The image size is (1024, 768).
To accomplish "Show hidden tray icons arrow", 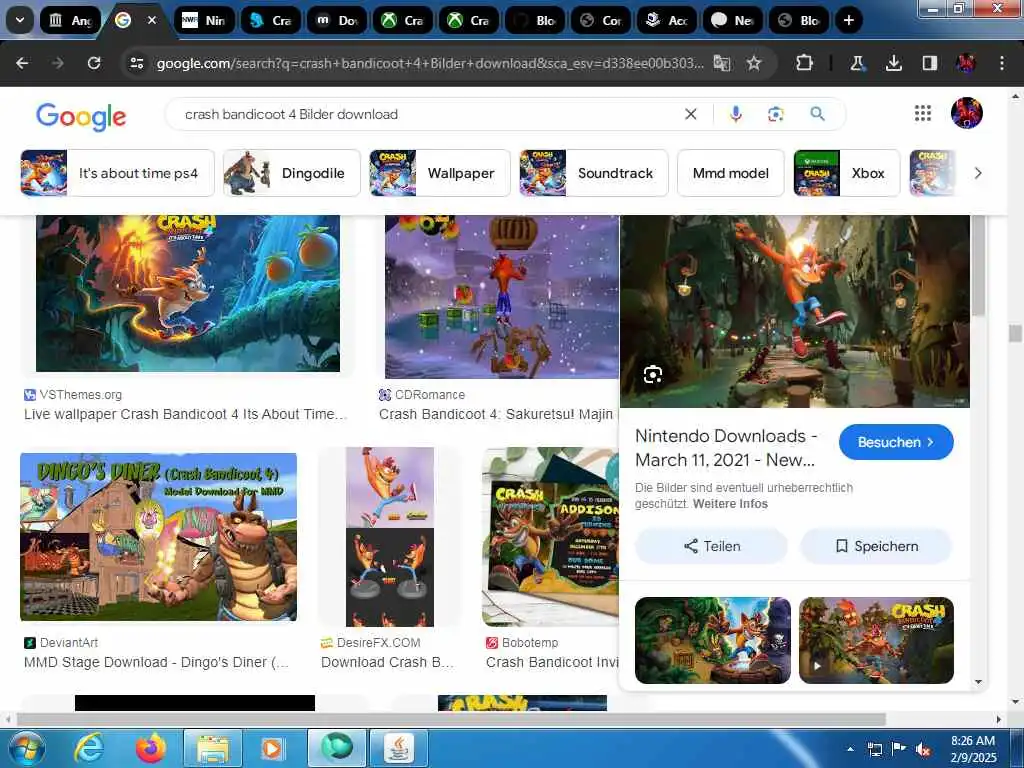I will point(850,749).
